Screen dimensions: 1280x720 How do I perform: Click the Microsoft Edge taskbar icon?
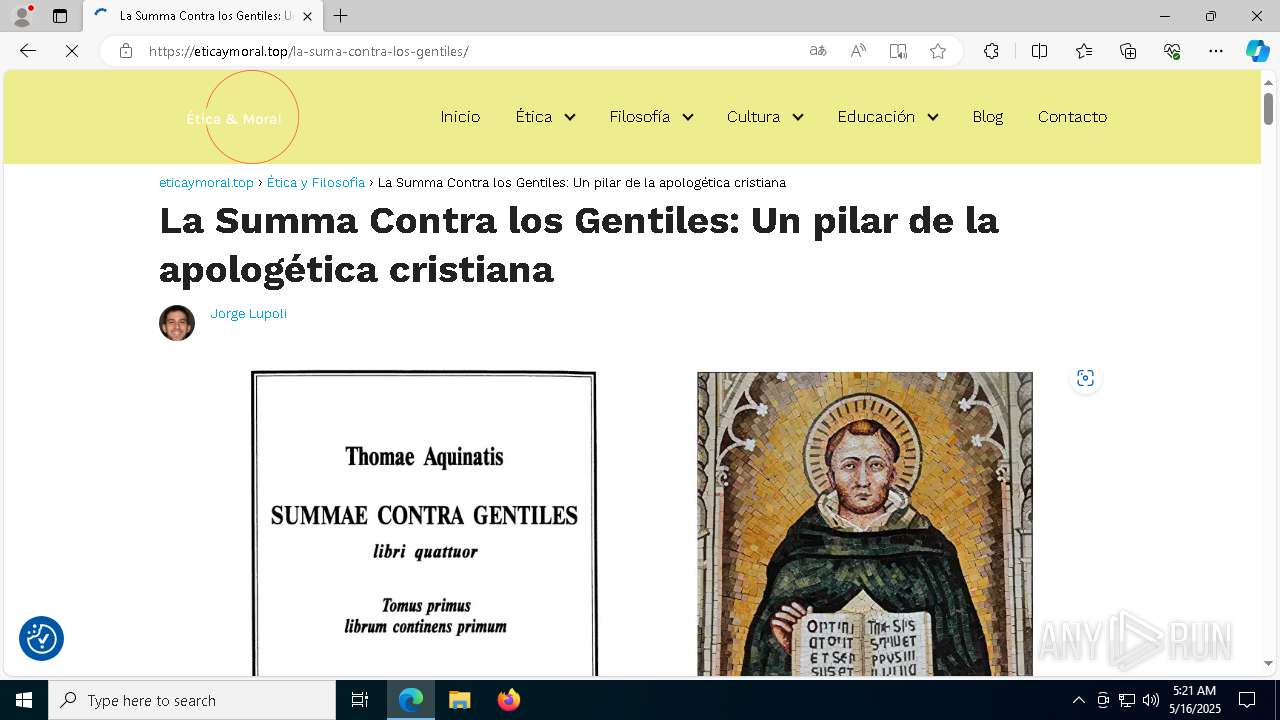(x=411, y=700)
